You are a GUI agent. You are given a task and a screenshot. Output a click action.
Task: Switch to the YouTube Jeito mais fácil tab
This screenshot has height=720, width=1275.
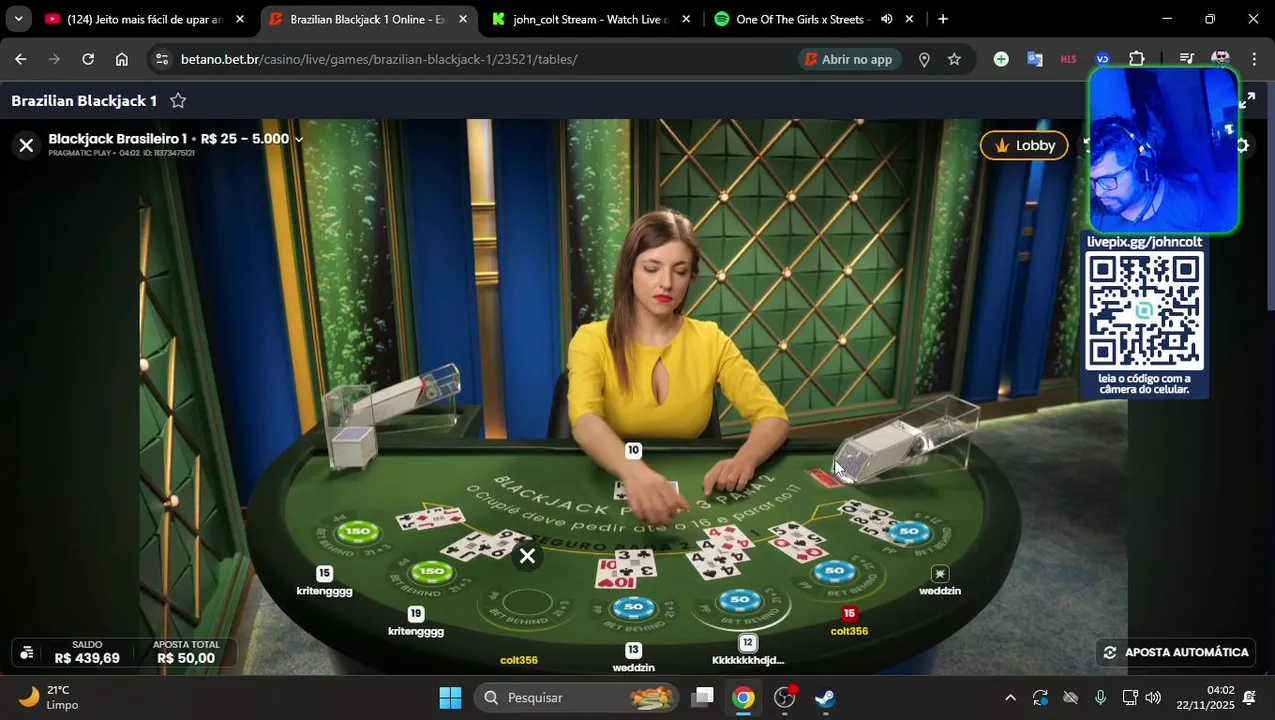pyautogui.click(x=144, y=19)
